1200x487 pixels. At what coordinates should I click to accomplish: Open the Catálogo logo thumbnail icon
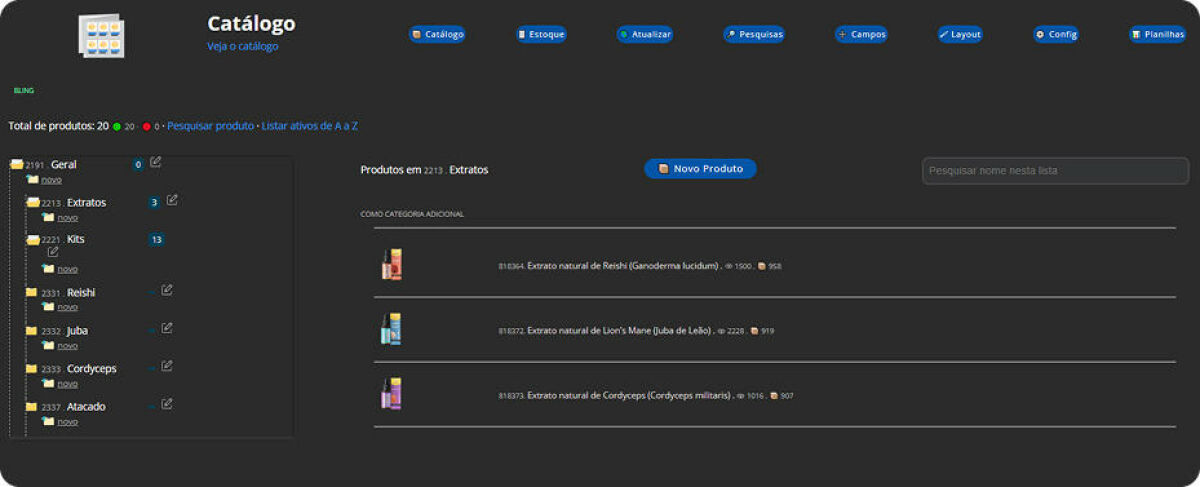tap(101, 36)
